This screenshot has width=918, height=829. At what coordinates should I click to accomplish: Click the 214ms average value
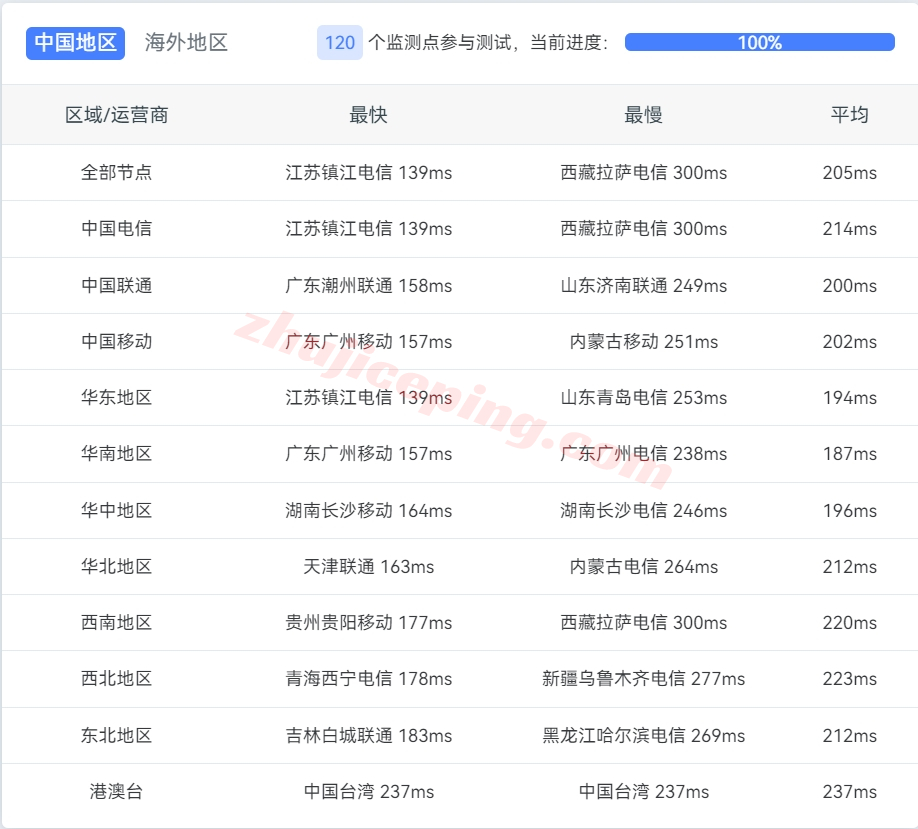tap(850, 228)
